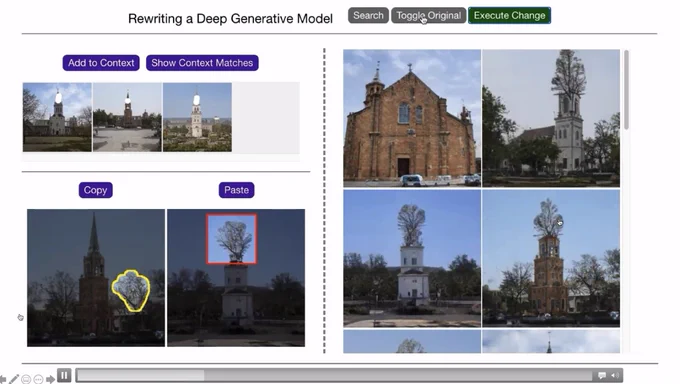
Task: Click the speaker volume icon
Action: [x=615, y=375]
